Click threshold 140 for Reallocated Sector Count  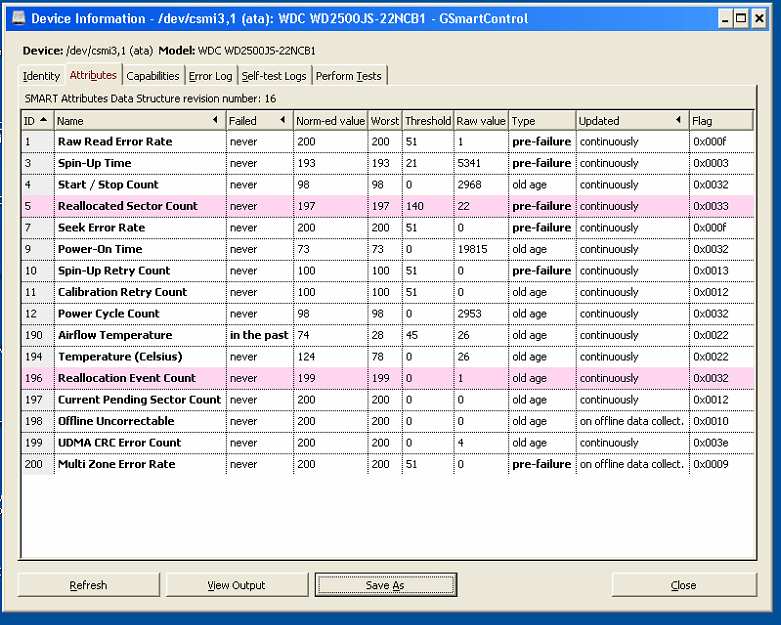click(414, 206)
